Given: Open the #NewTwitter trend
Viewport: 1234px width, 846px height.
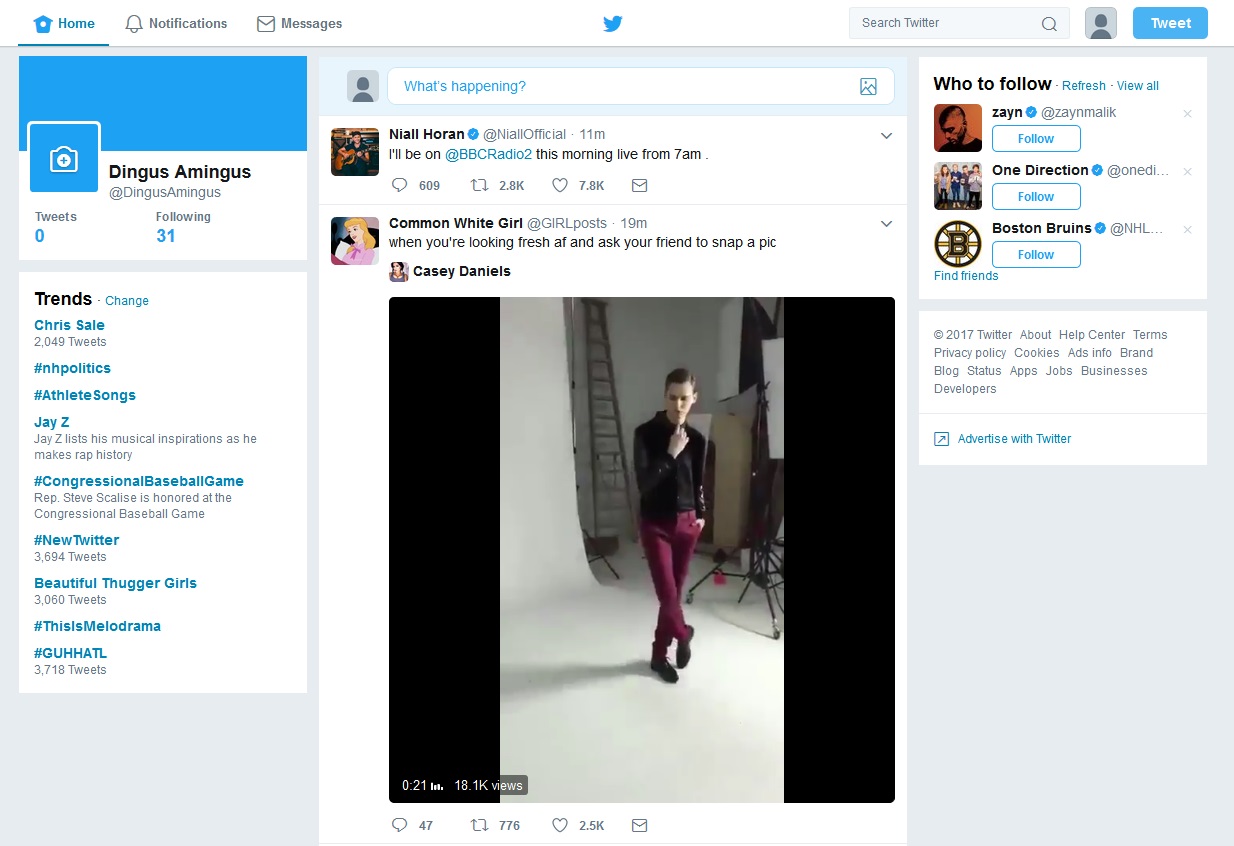Looking at the screenshot, I should pos(77,540).
